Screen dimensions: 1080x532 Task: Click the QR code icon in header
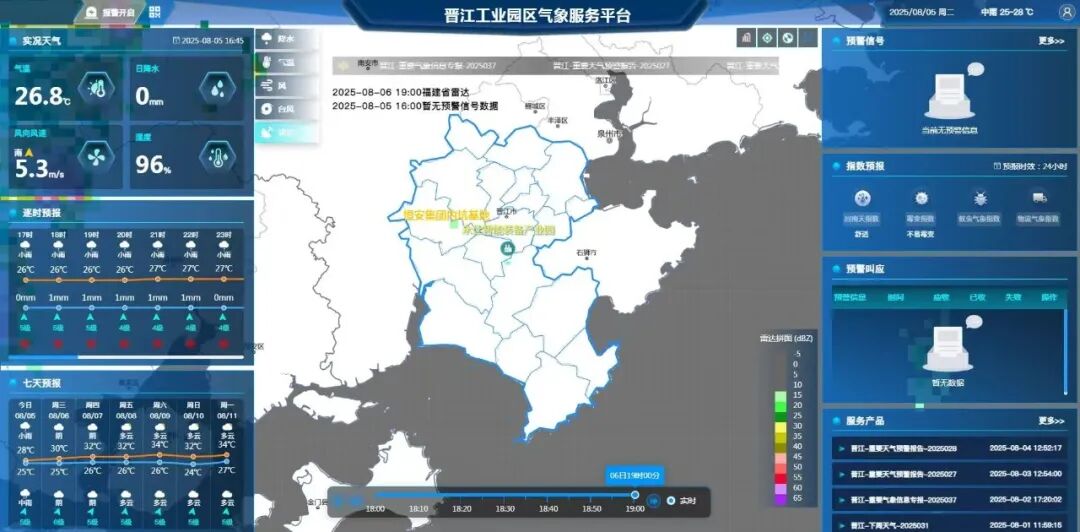(155, 12)
